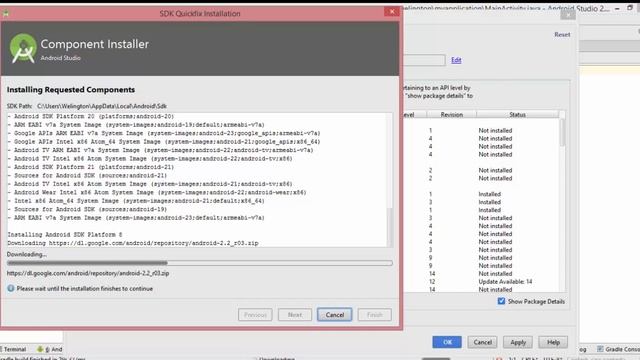
Task: Click the Reset link in the settings window
Action: 562,35
